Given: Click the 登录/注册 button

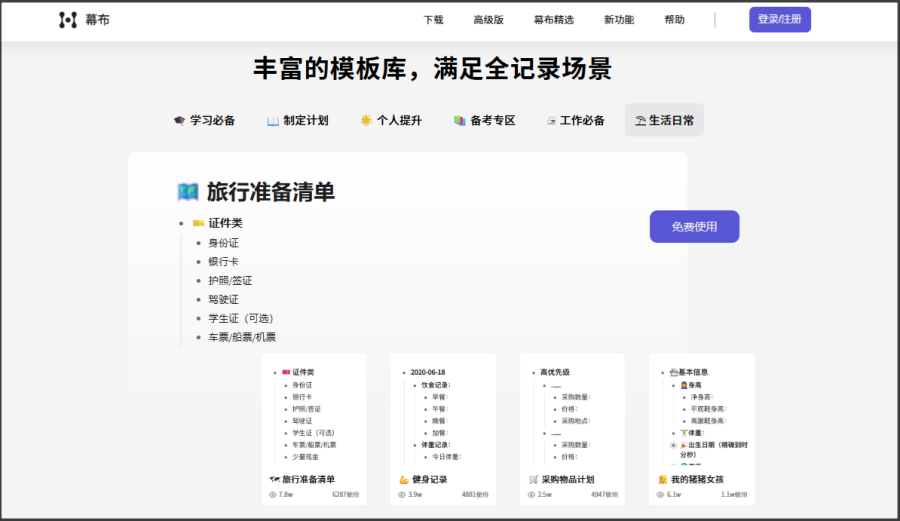Looking at the screenshot, I should [780, 20].
